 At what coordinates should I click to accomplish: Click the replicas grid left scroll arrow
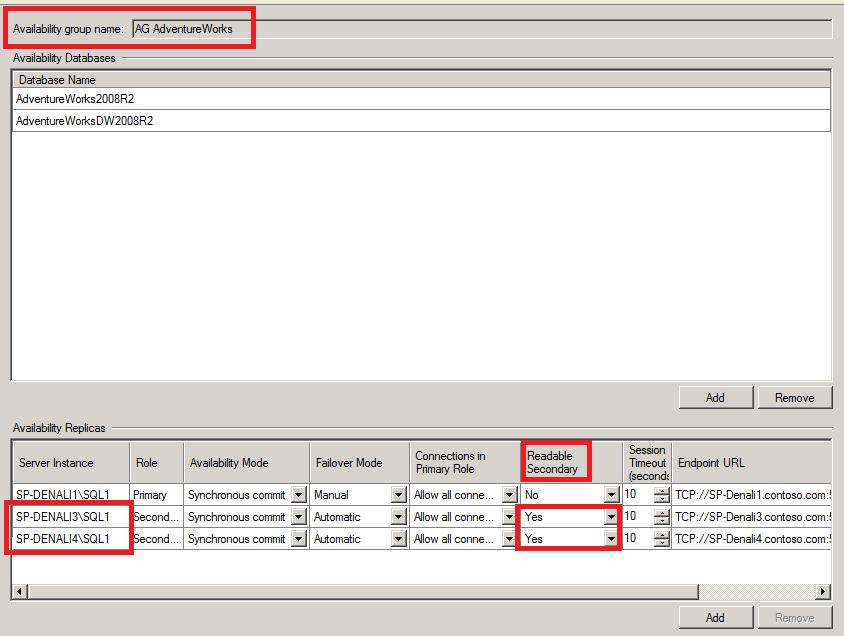(20, 591)
